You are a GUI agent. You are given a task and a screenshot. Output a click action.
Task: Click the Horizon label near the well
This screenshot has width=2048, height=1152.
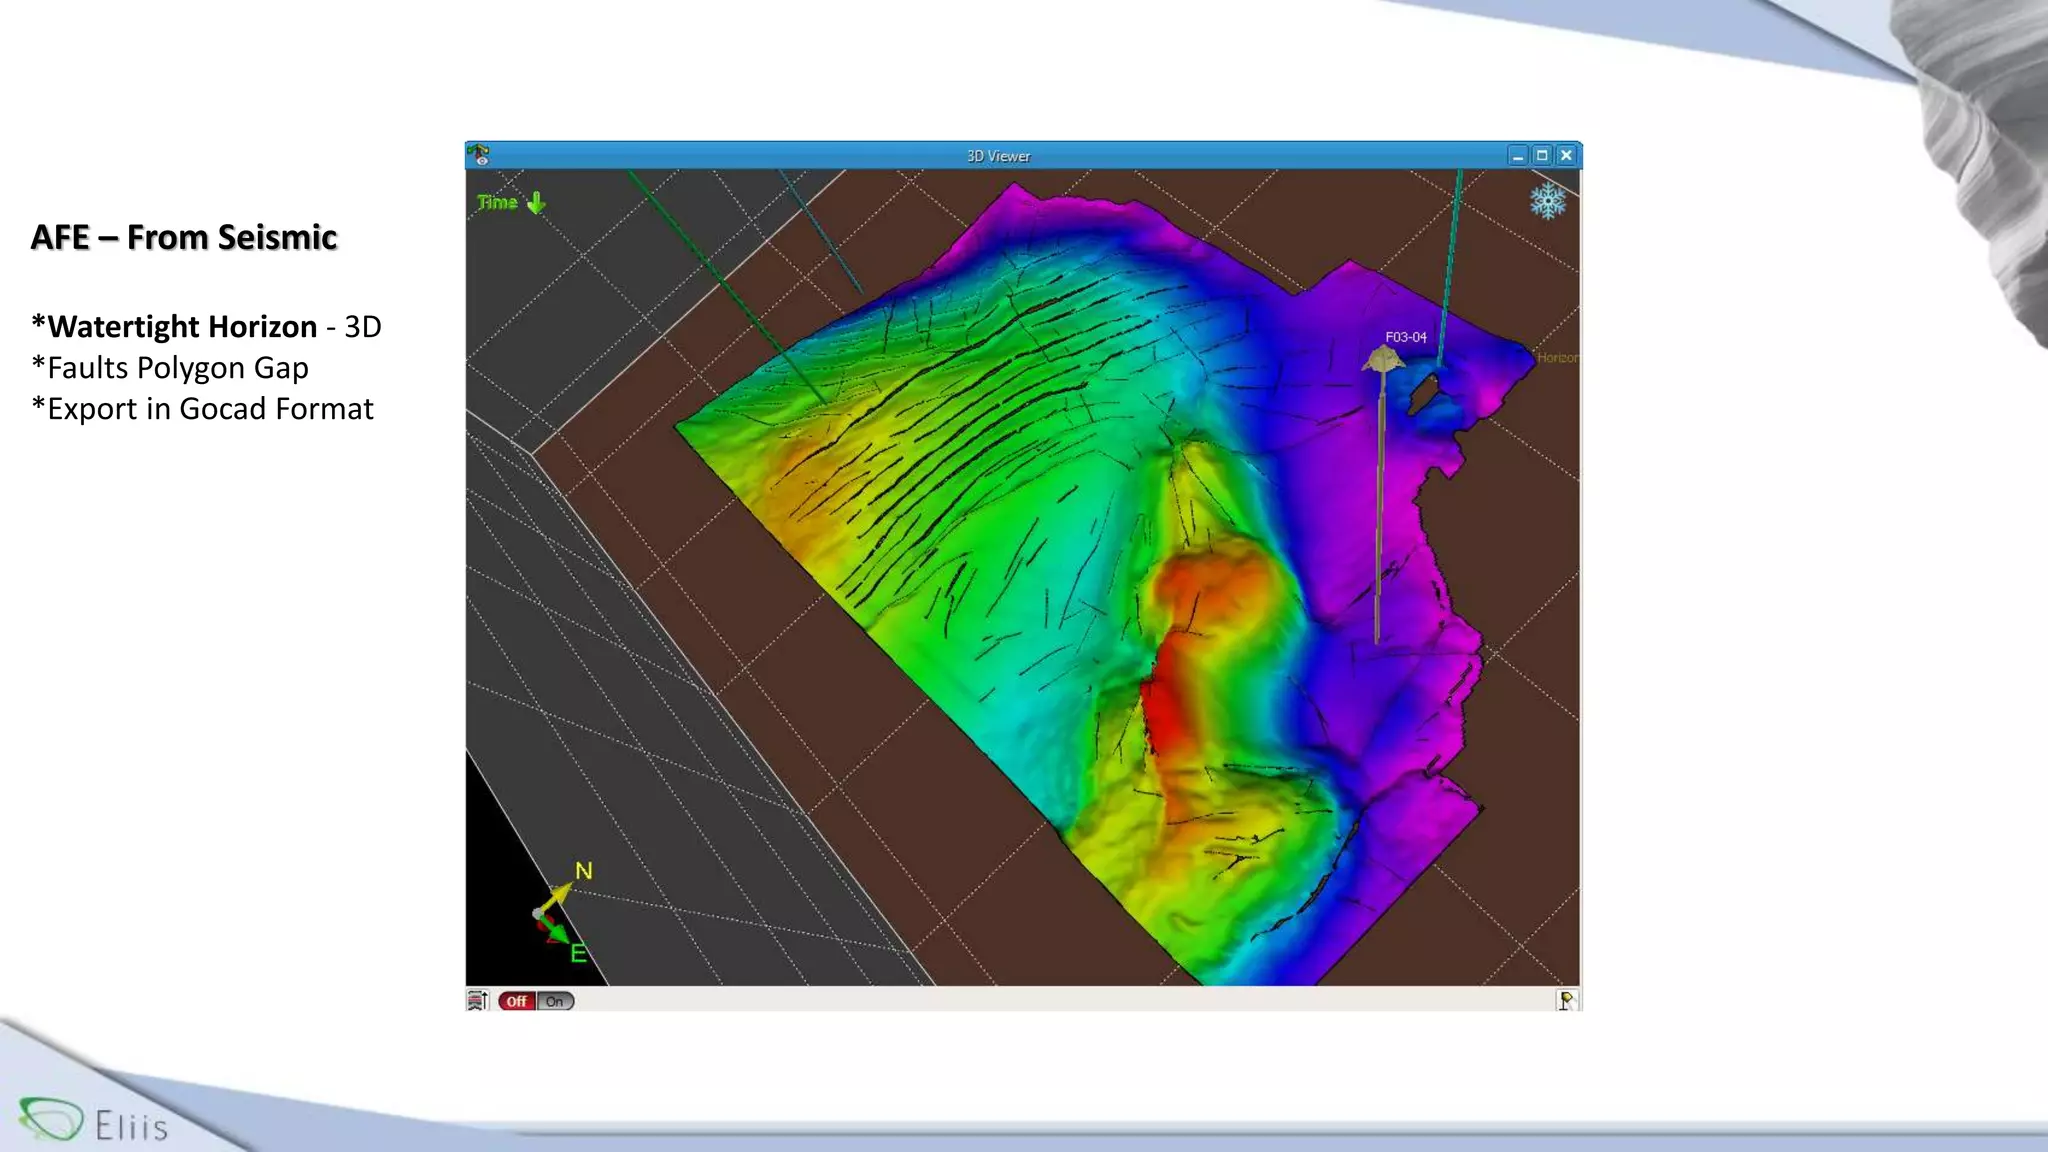[x=1557, y=358]
